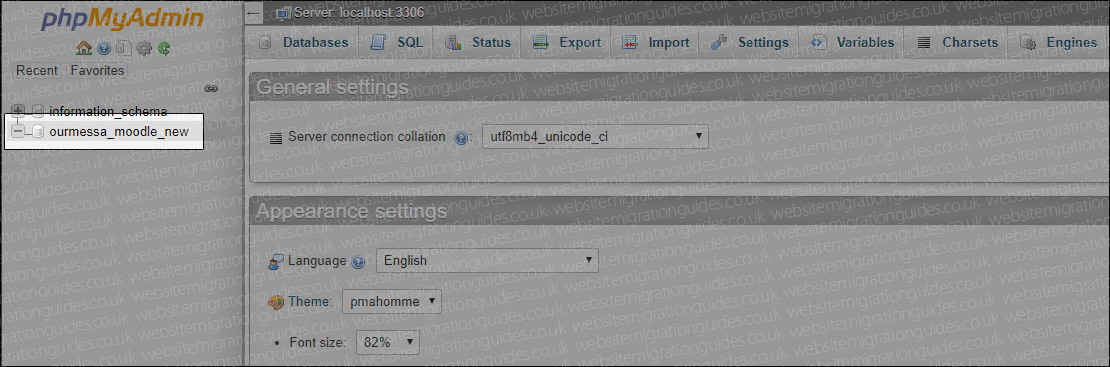Image resolution: width=1110 pixels, height=367 pixels.
Task: Click the Font size label
Action: [317, 344]
